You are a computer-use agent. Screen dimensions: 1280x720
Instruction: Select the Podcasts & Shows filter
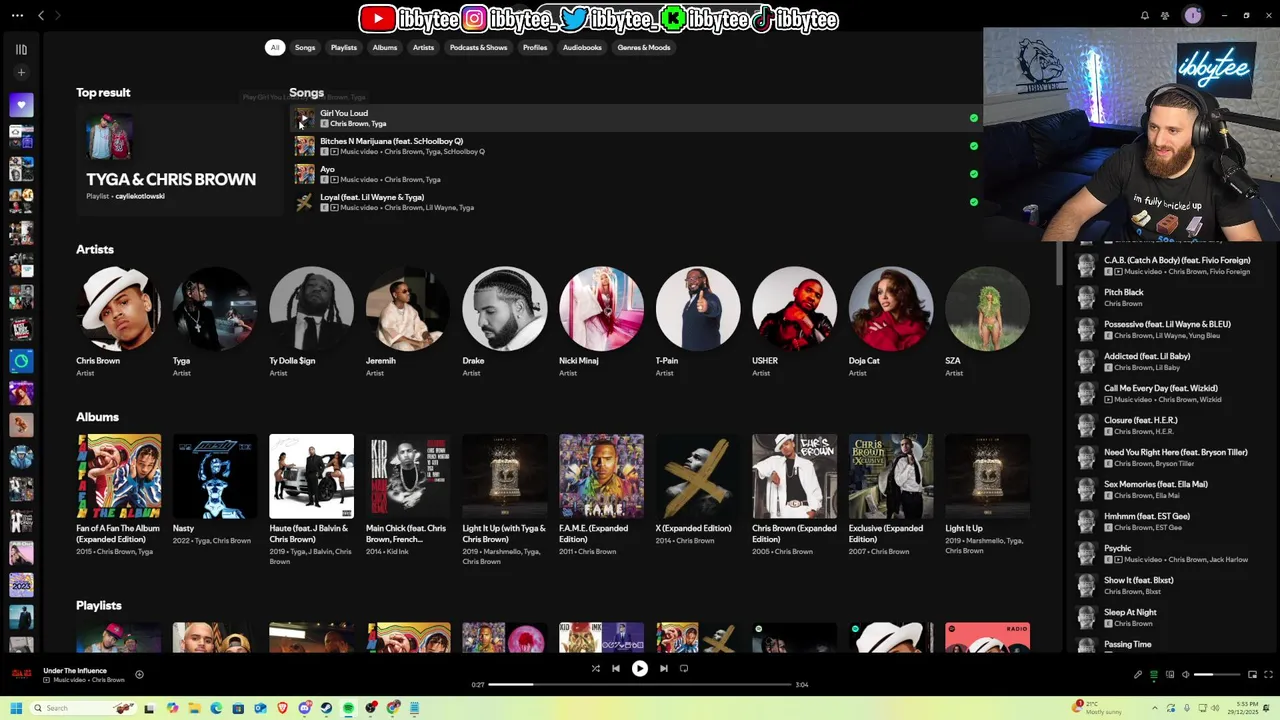point(478,47)
